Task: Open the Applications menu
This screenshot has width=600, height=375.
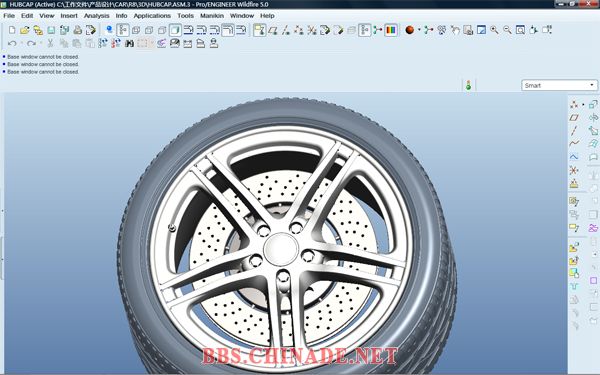Action: tap(152, 16)
